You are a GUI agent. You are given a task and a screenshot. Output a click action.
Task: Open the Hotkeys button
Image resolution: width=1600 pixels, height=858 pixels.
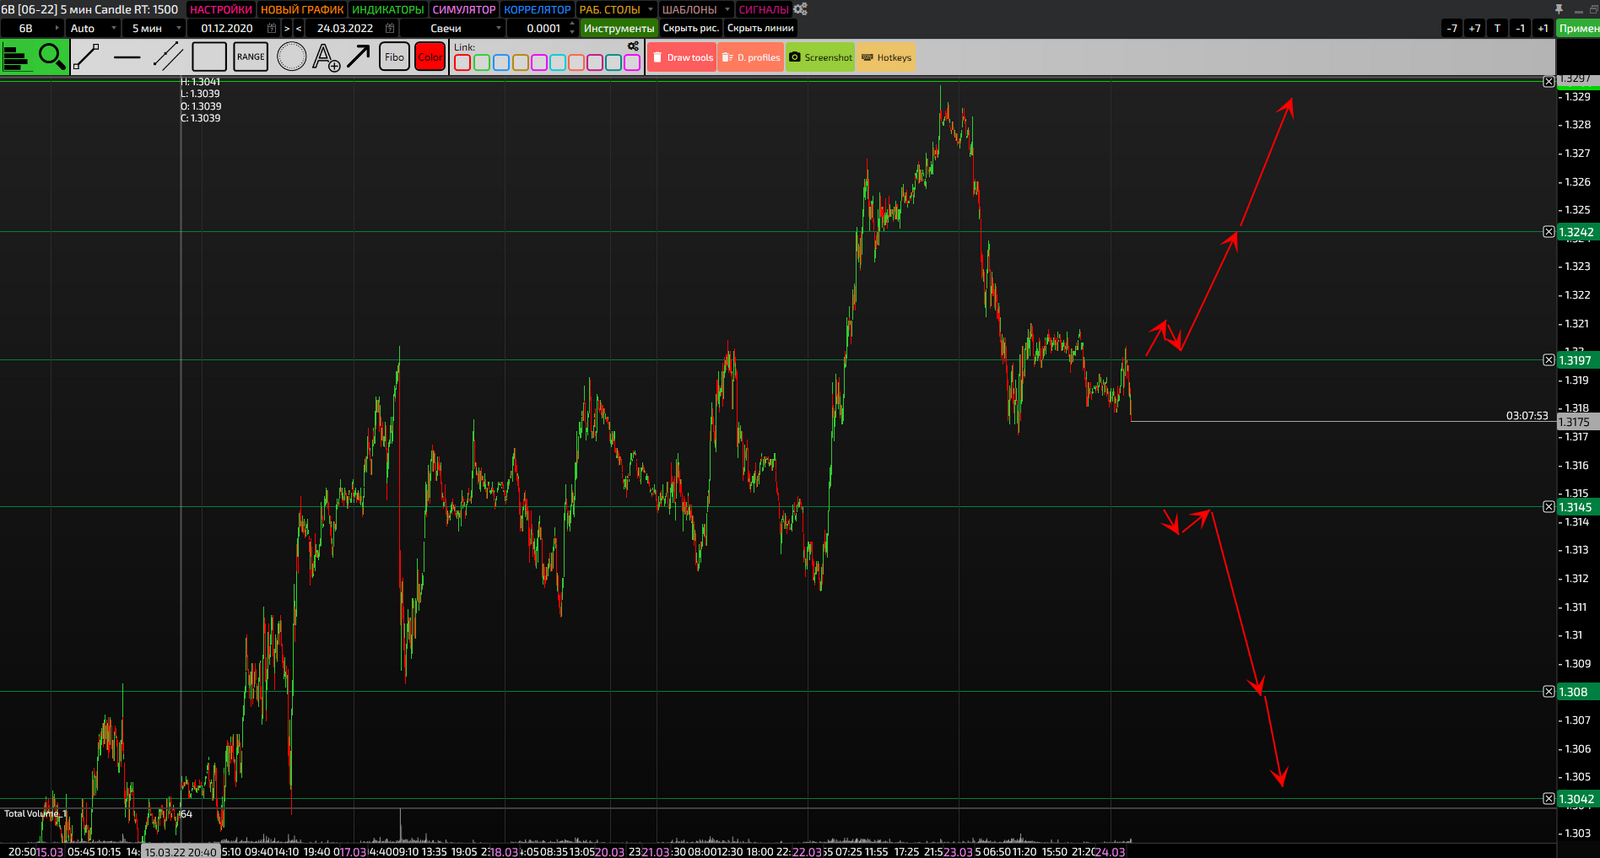tap(886, 57)
